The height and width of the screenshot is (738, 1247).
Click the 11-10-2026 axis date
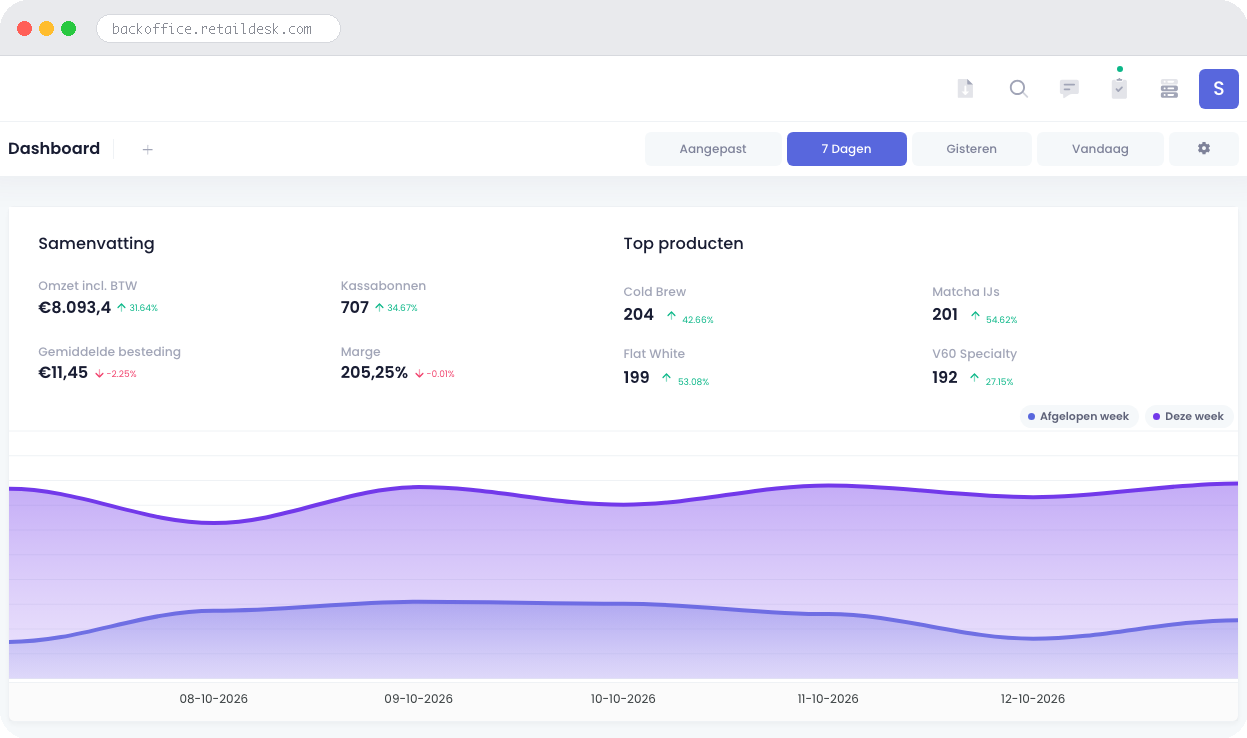click(828, 699)
